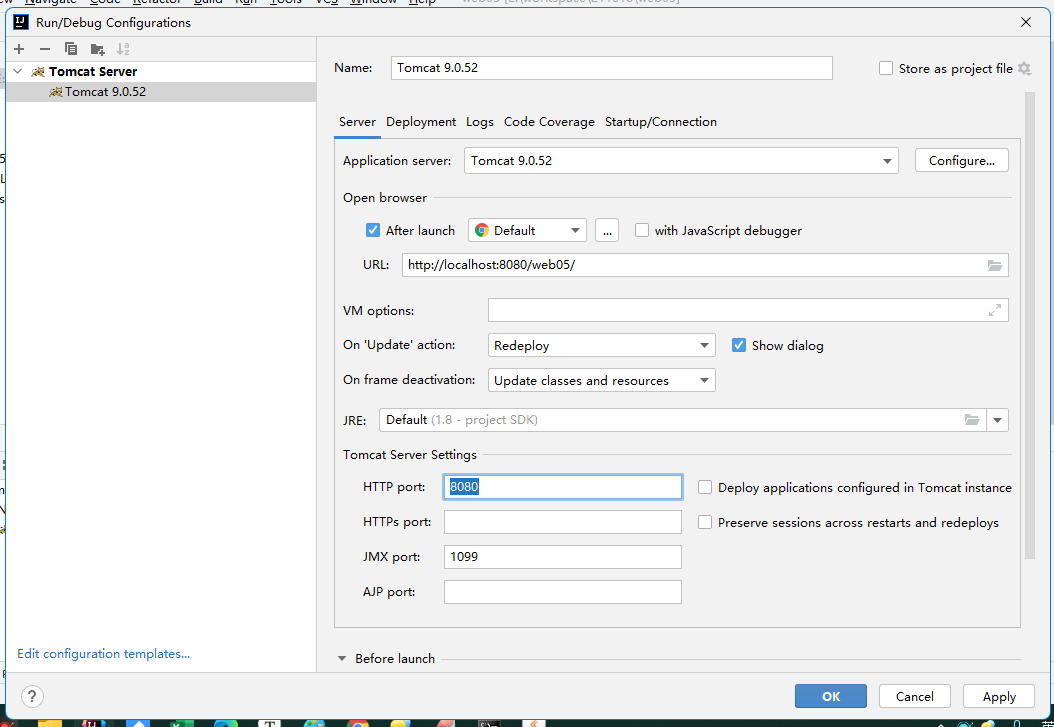Click the Name input field
Screen dimensions: 1054x727
612,68
